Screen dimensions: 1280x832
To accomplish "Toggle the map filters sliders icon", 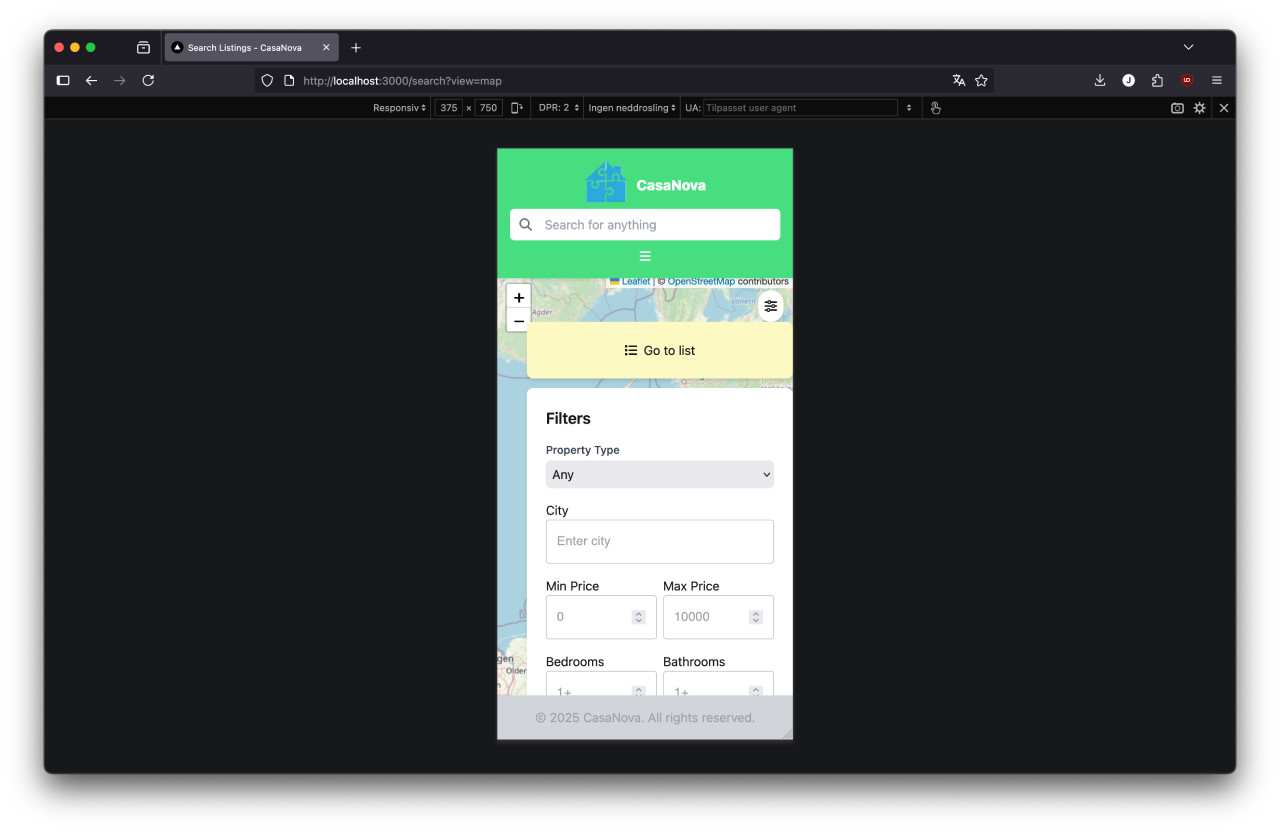I will (x=770, y=306).
